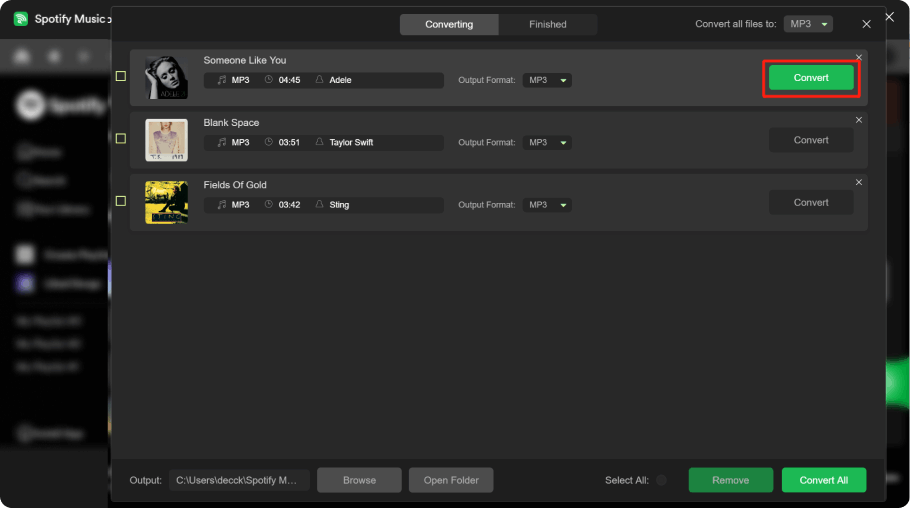Click the Taylor Swift artist name
Screen dimensions: 910x508
[x=351, y=142]
